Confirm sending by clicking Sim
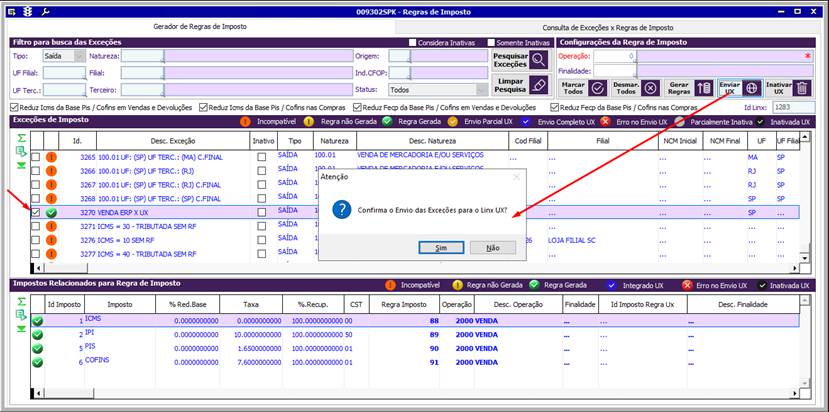829x412 pixels. pyautogui.click(x=441, y=248)
